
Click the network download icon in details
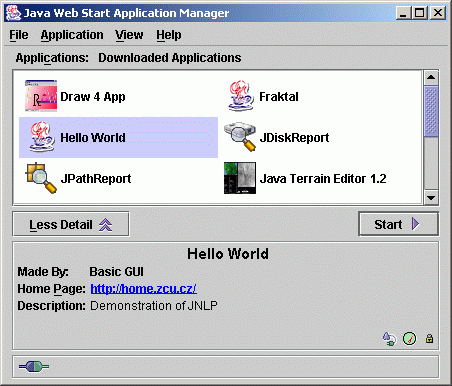click(x=389, y=339)
